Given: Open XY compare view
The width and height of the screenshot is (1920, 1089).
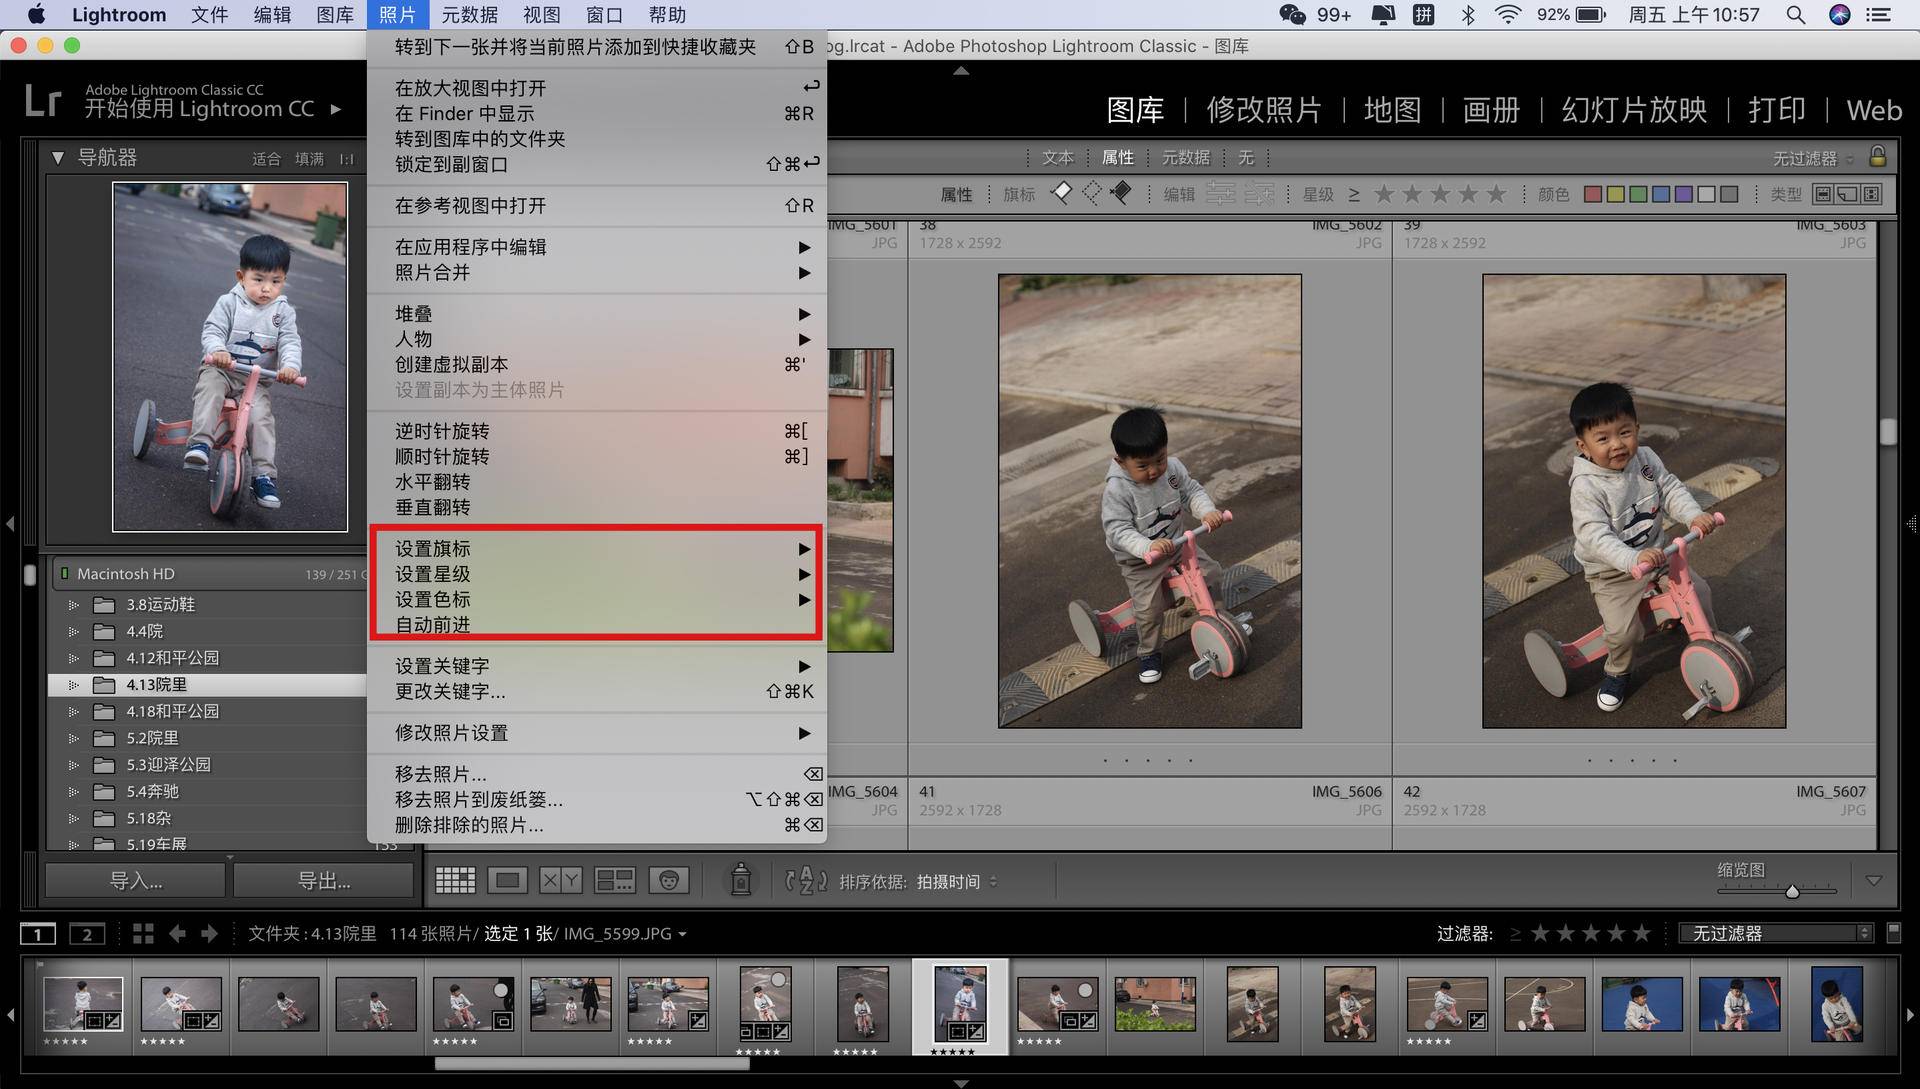Looking at the screenshot, I should click(560, 880).
